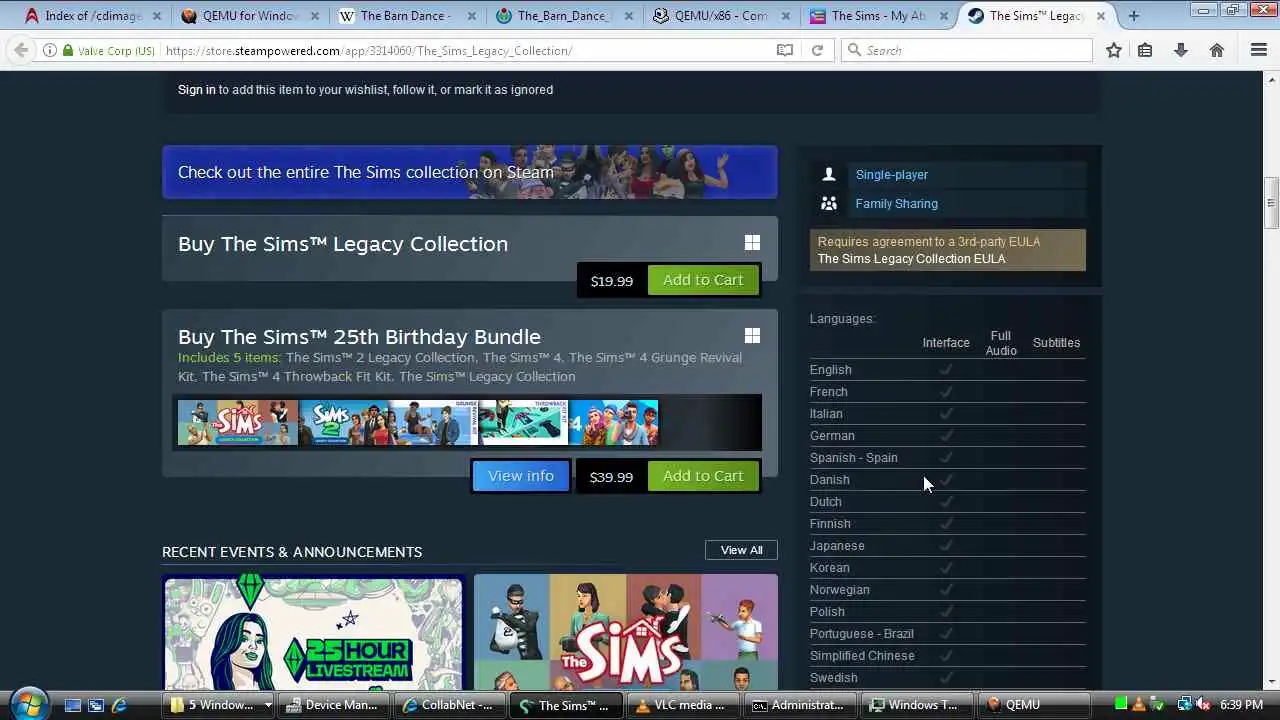The image size is (1280, 720).
Task: Open the Firefox hamburger menu
Action: [1259, 50]
